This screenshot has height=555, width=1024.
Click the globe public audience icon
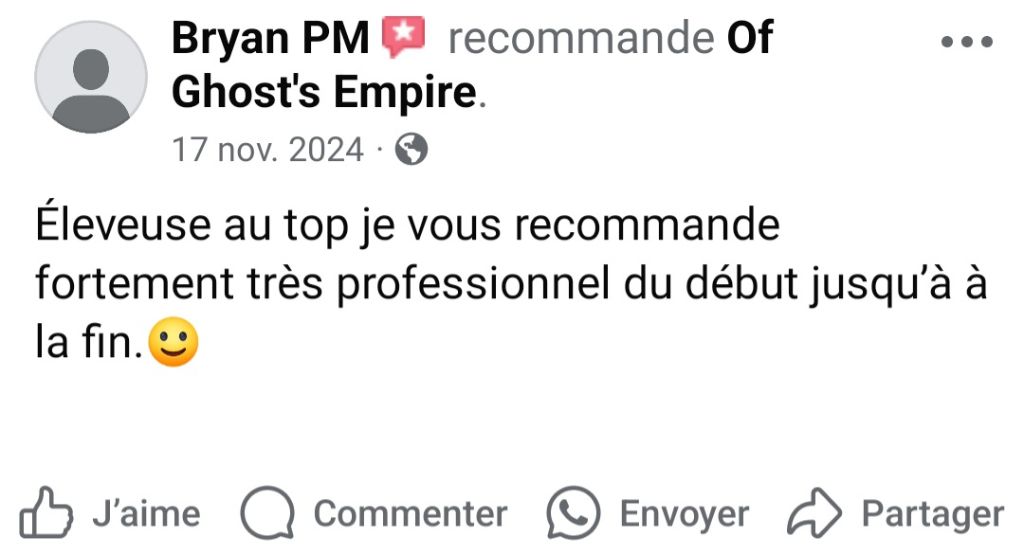tap(411, 150)
